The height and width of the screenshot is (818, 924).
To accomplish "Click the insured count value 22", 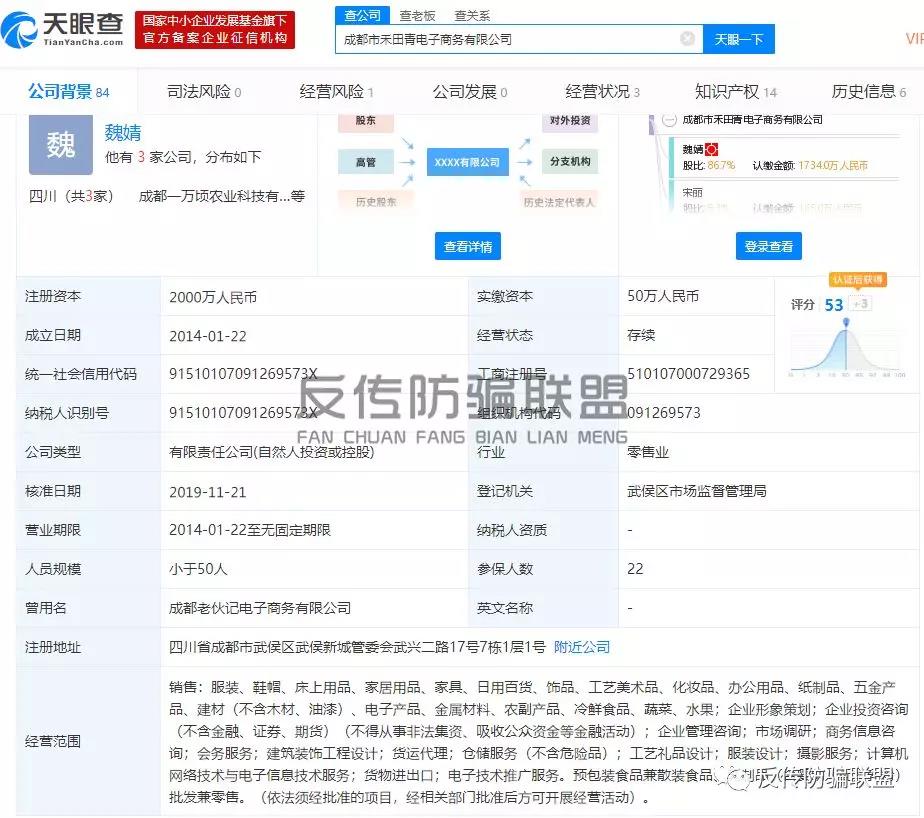I will tap(635, 569).
